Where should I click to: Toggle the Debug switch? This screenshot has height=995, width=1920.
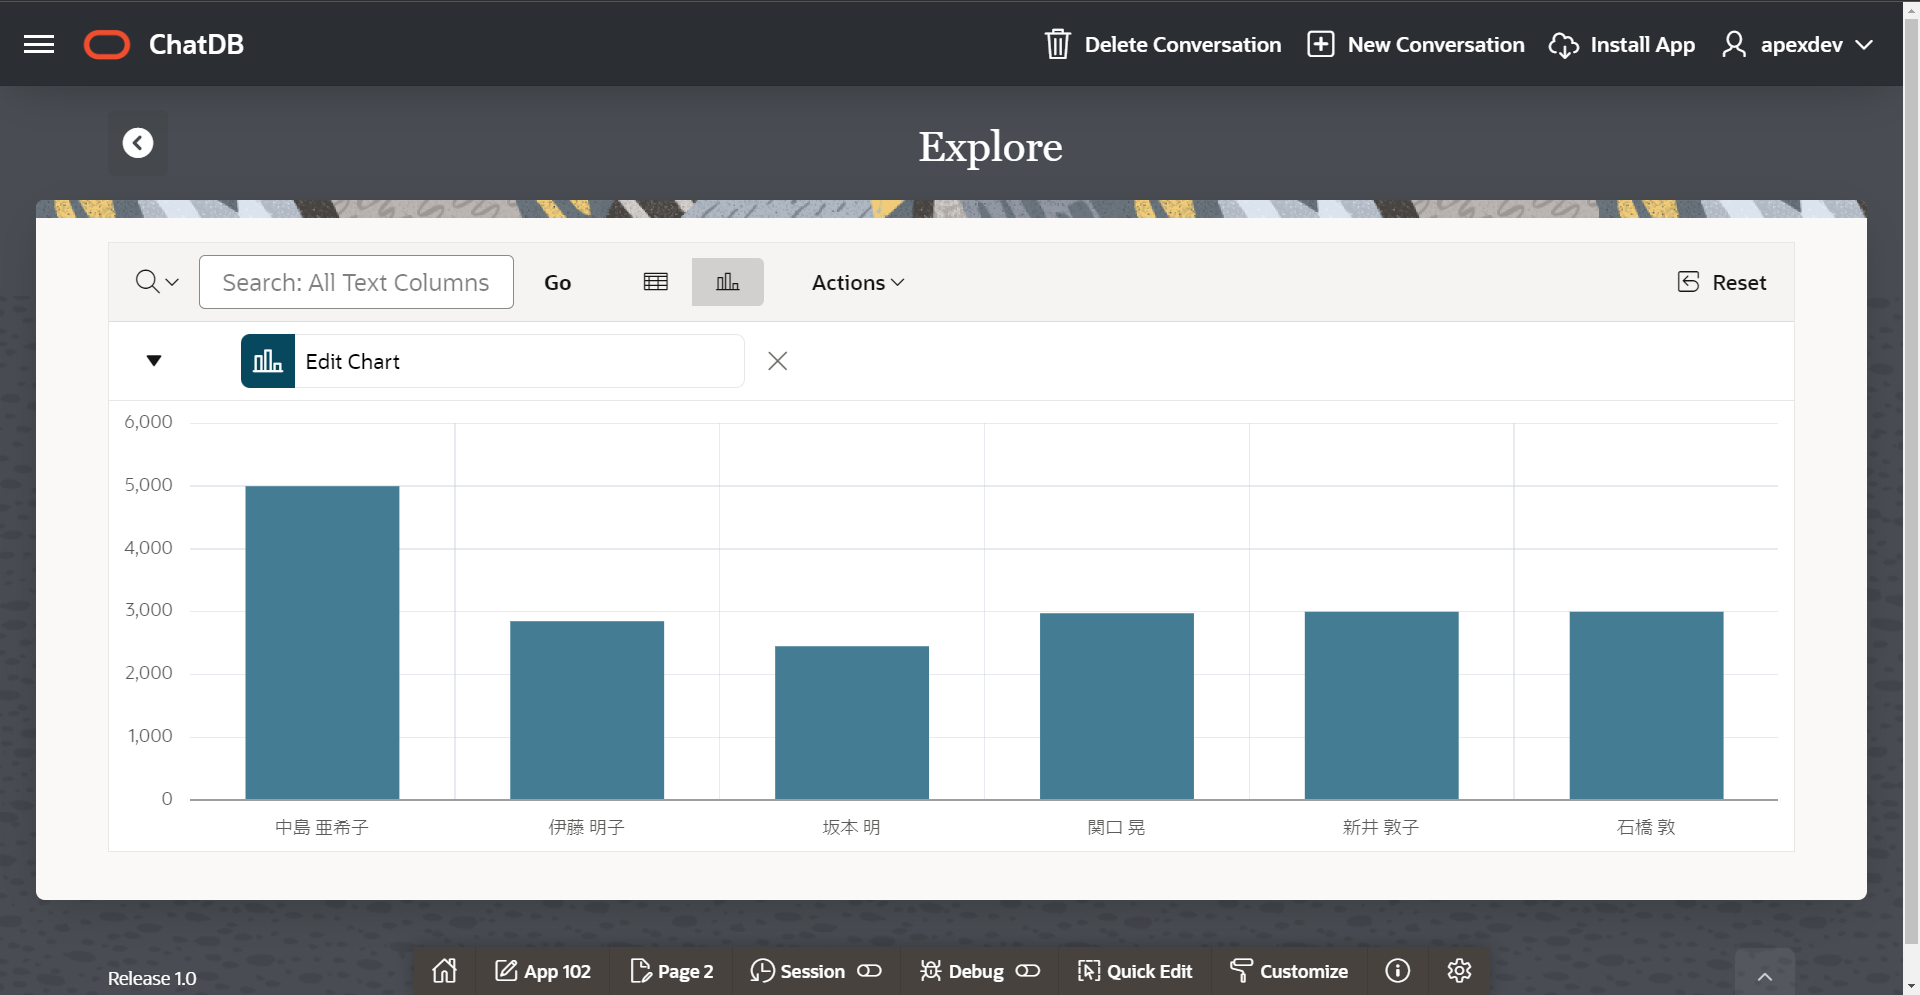point(1028,971)
